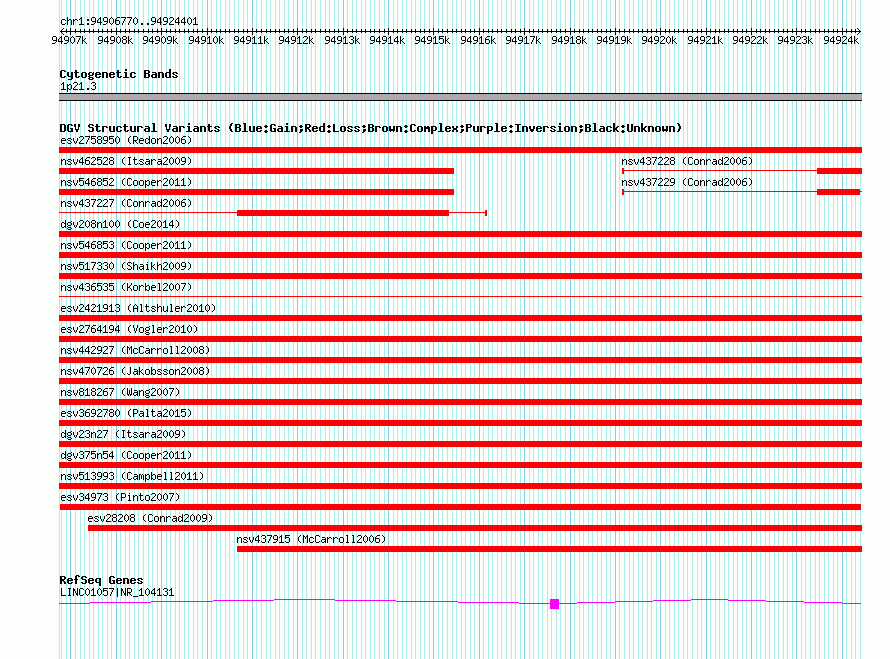
Task: Select dgv23n27 (Itsara2009) label
Action: [123, 434]
